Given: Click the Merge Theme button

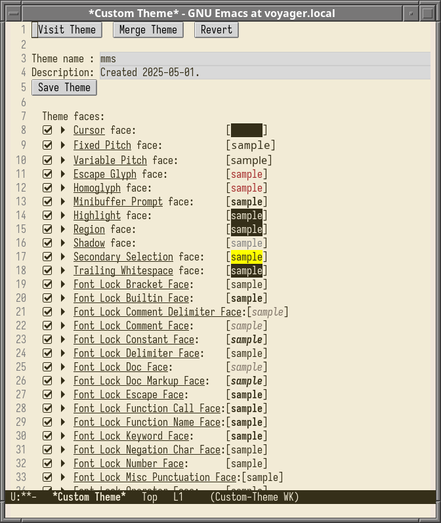Looking at the screenshot, I should [x=148, y=30].
